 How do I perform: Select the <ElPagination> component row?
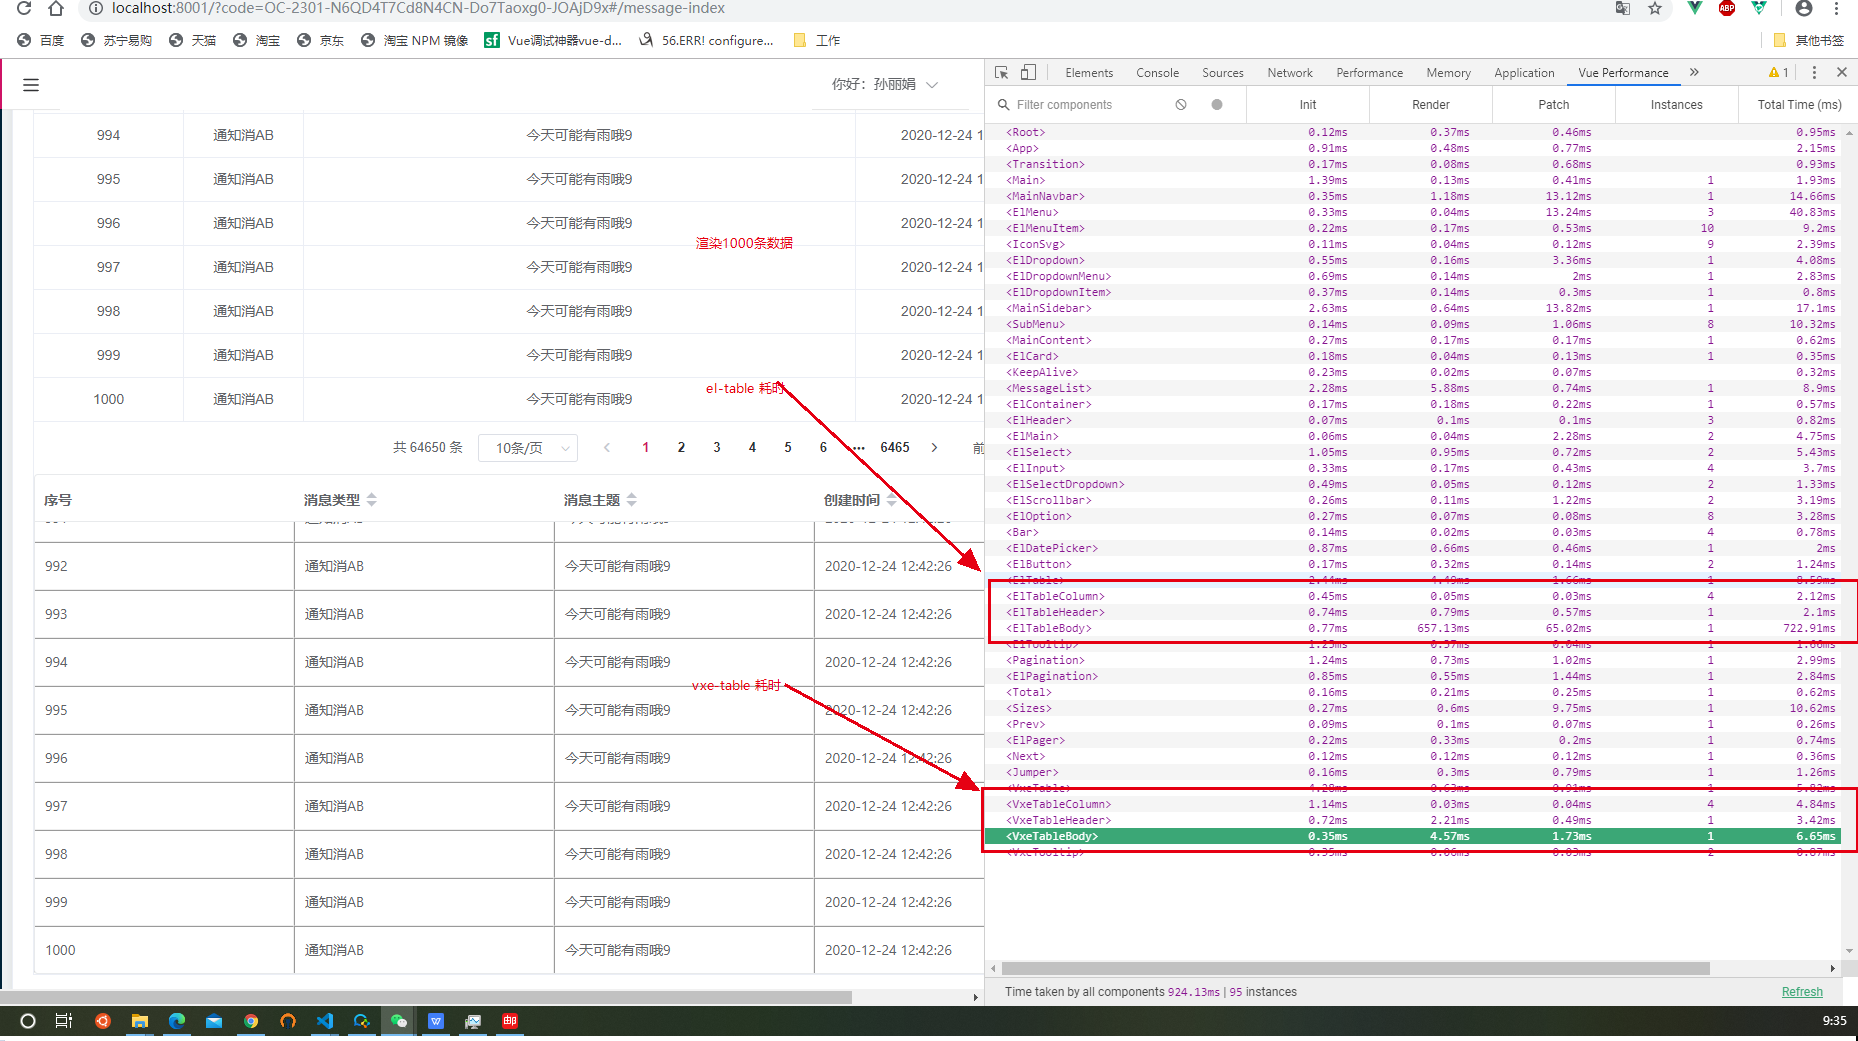pyautogui.click(x=1413, y=676)
